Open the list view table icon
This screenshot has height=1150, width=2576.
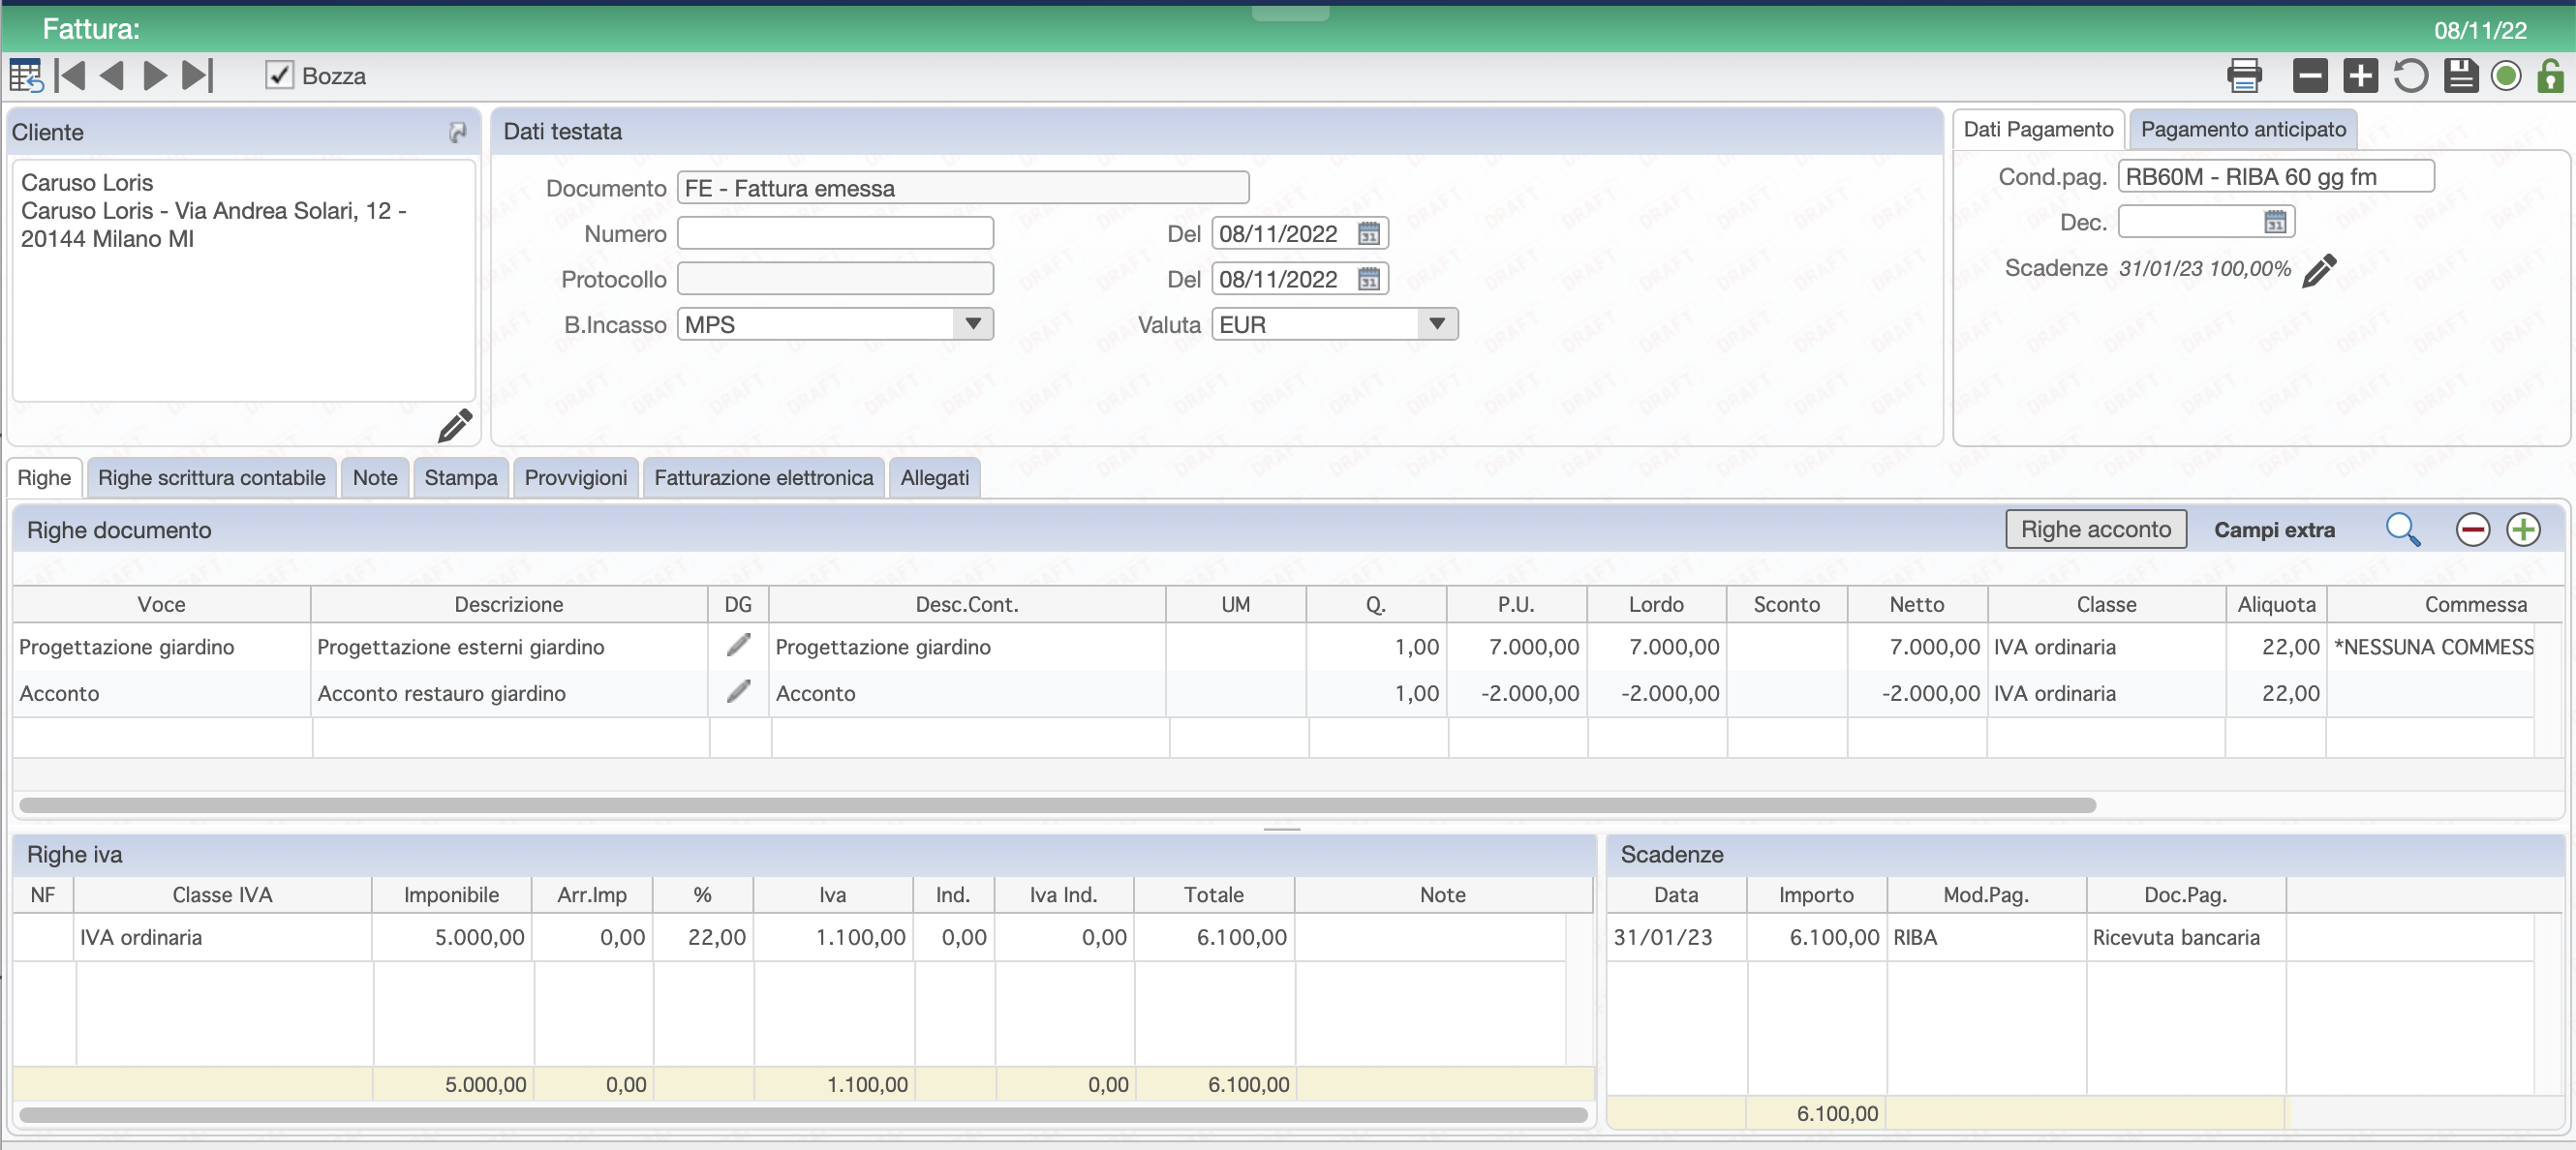[25, 76]
